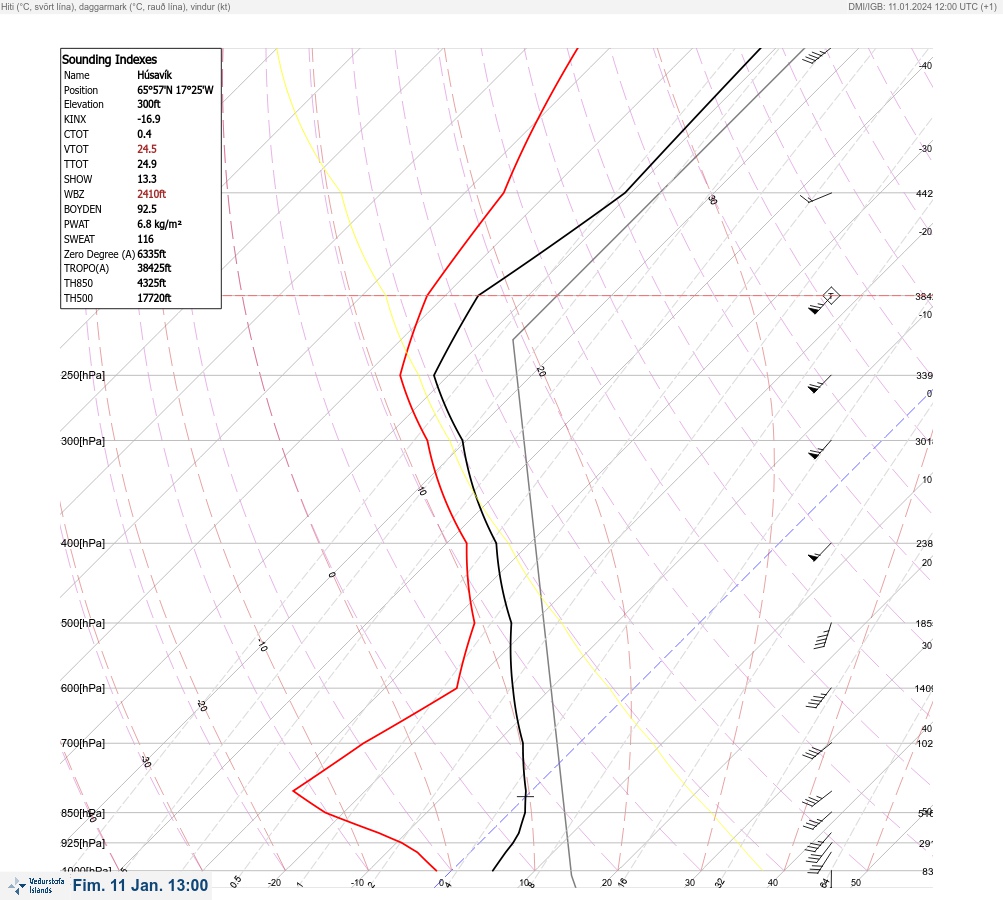Click the TH850 value "4325ft"
1003x900 pixels.
coord(152,283)
